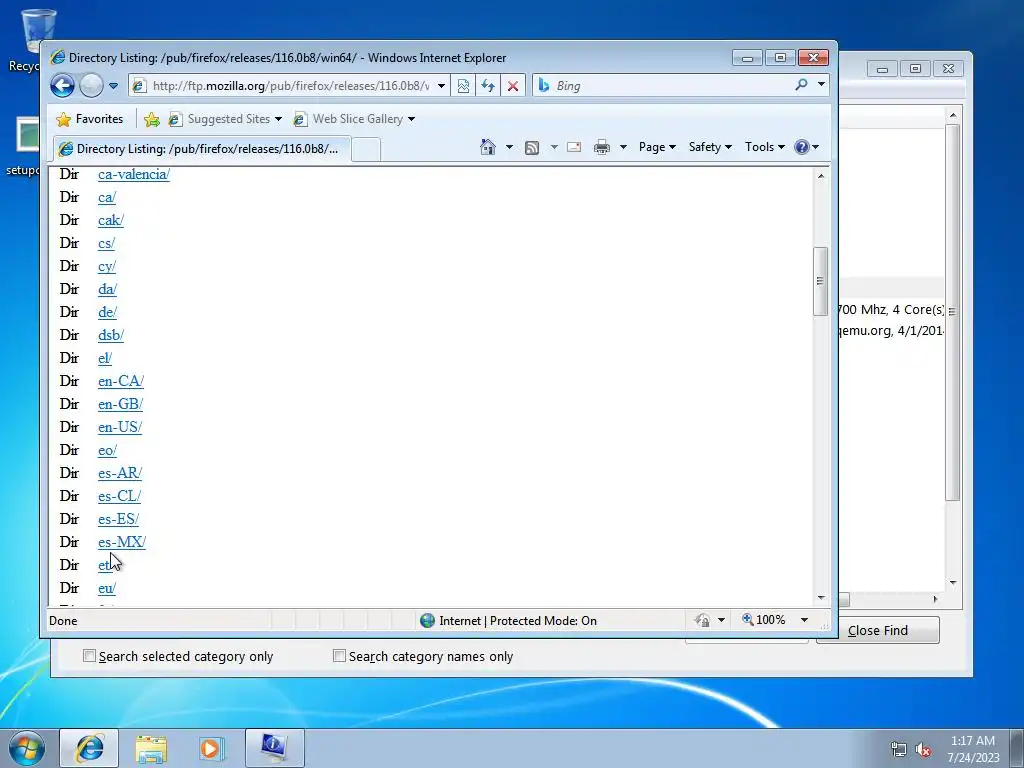This screenshot has width=1024, height=768.
Task: Open the es-MX/ directory link
Action: tap(122, 542)
